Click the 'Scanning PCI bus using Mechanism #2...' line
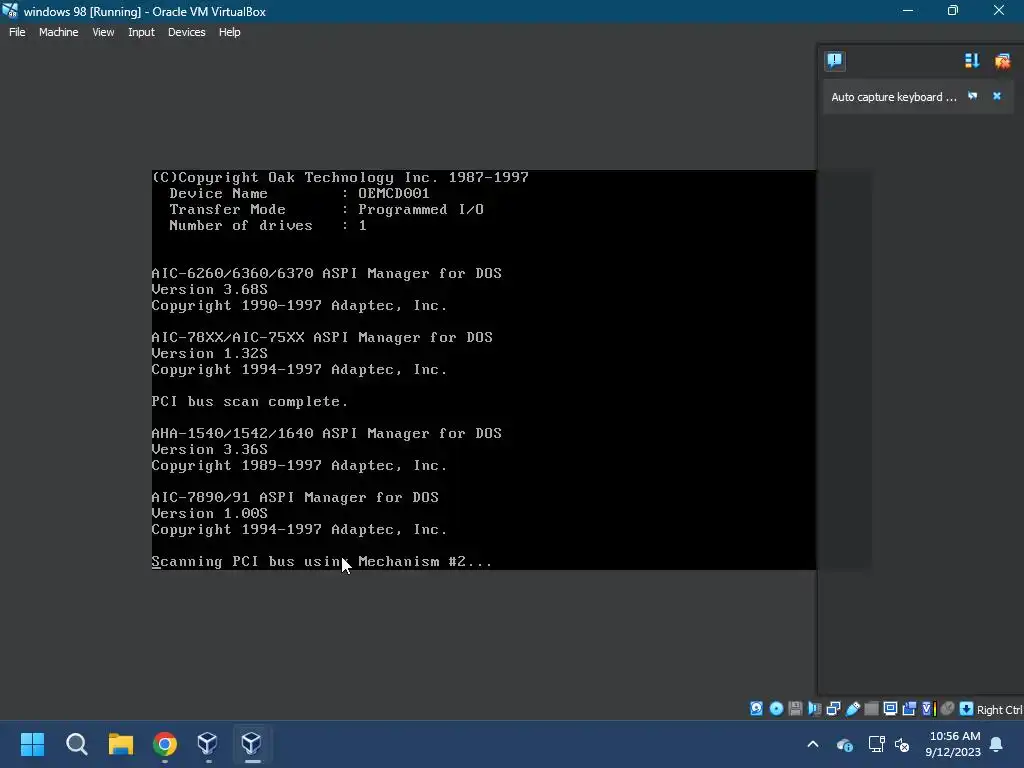The height and width of the screenshot is (768, 1024). [321, 562]
